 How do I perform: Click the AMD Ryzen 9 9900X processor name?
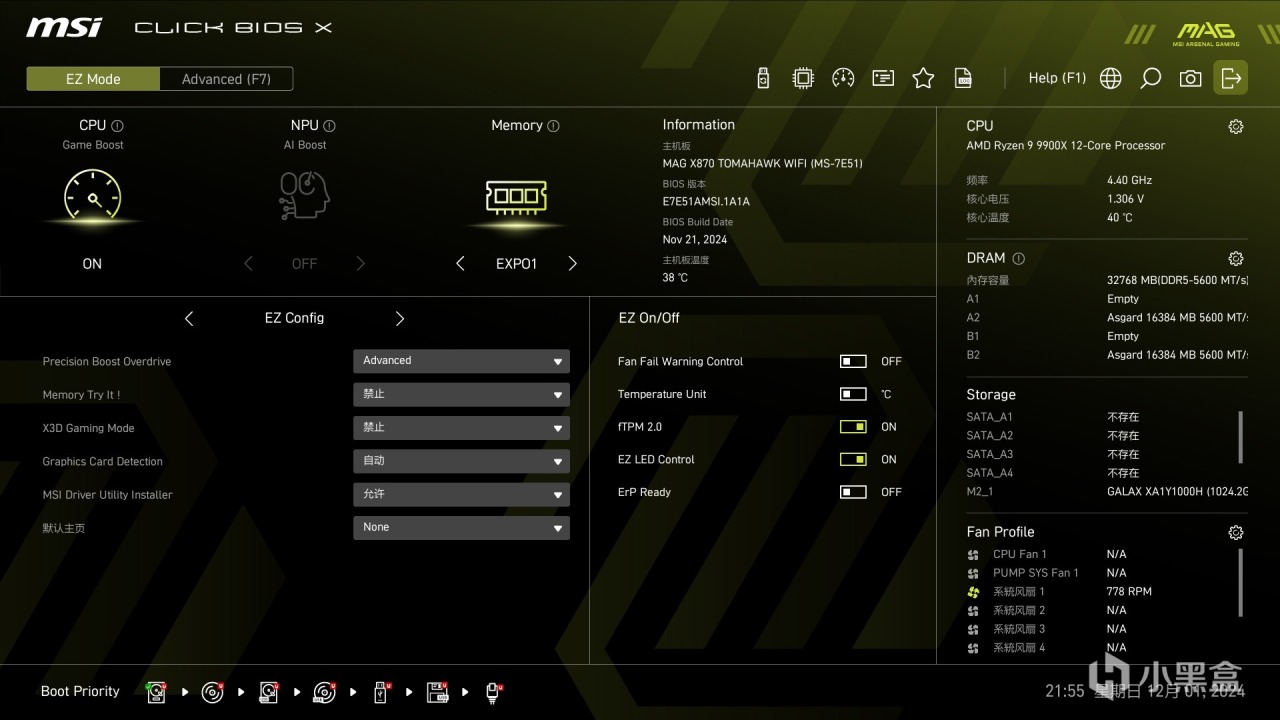1066,146
